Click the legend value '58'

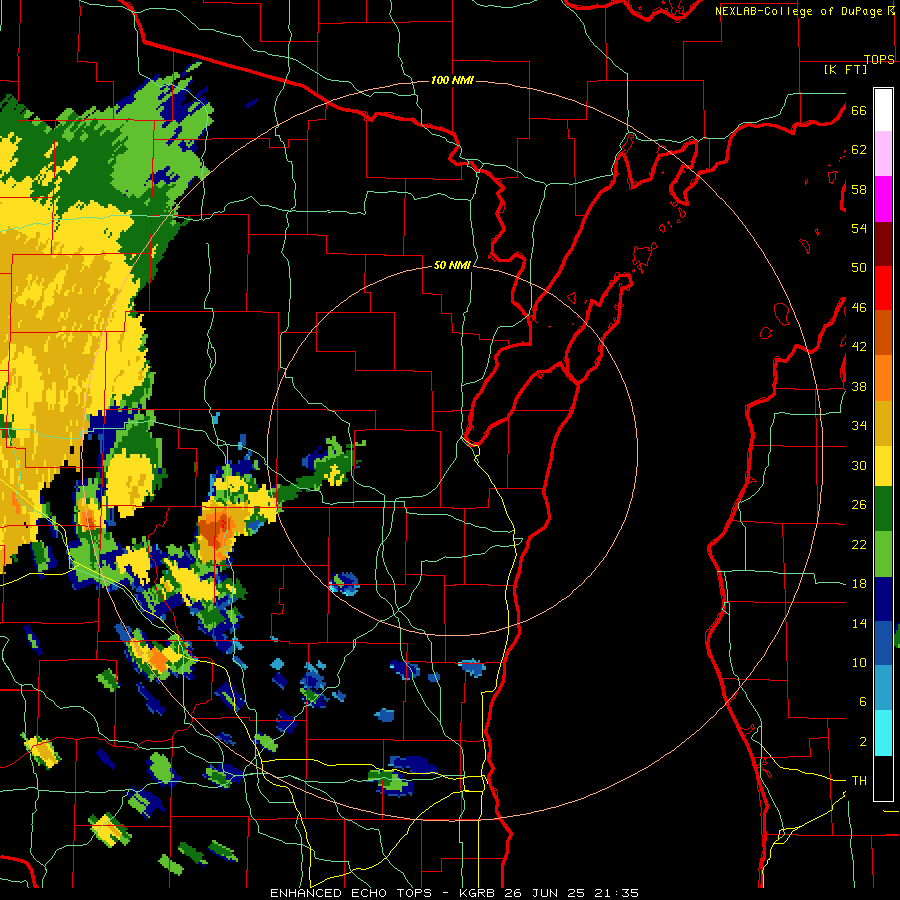tap(859, 189)
